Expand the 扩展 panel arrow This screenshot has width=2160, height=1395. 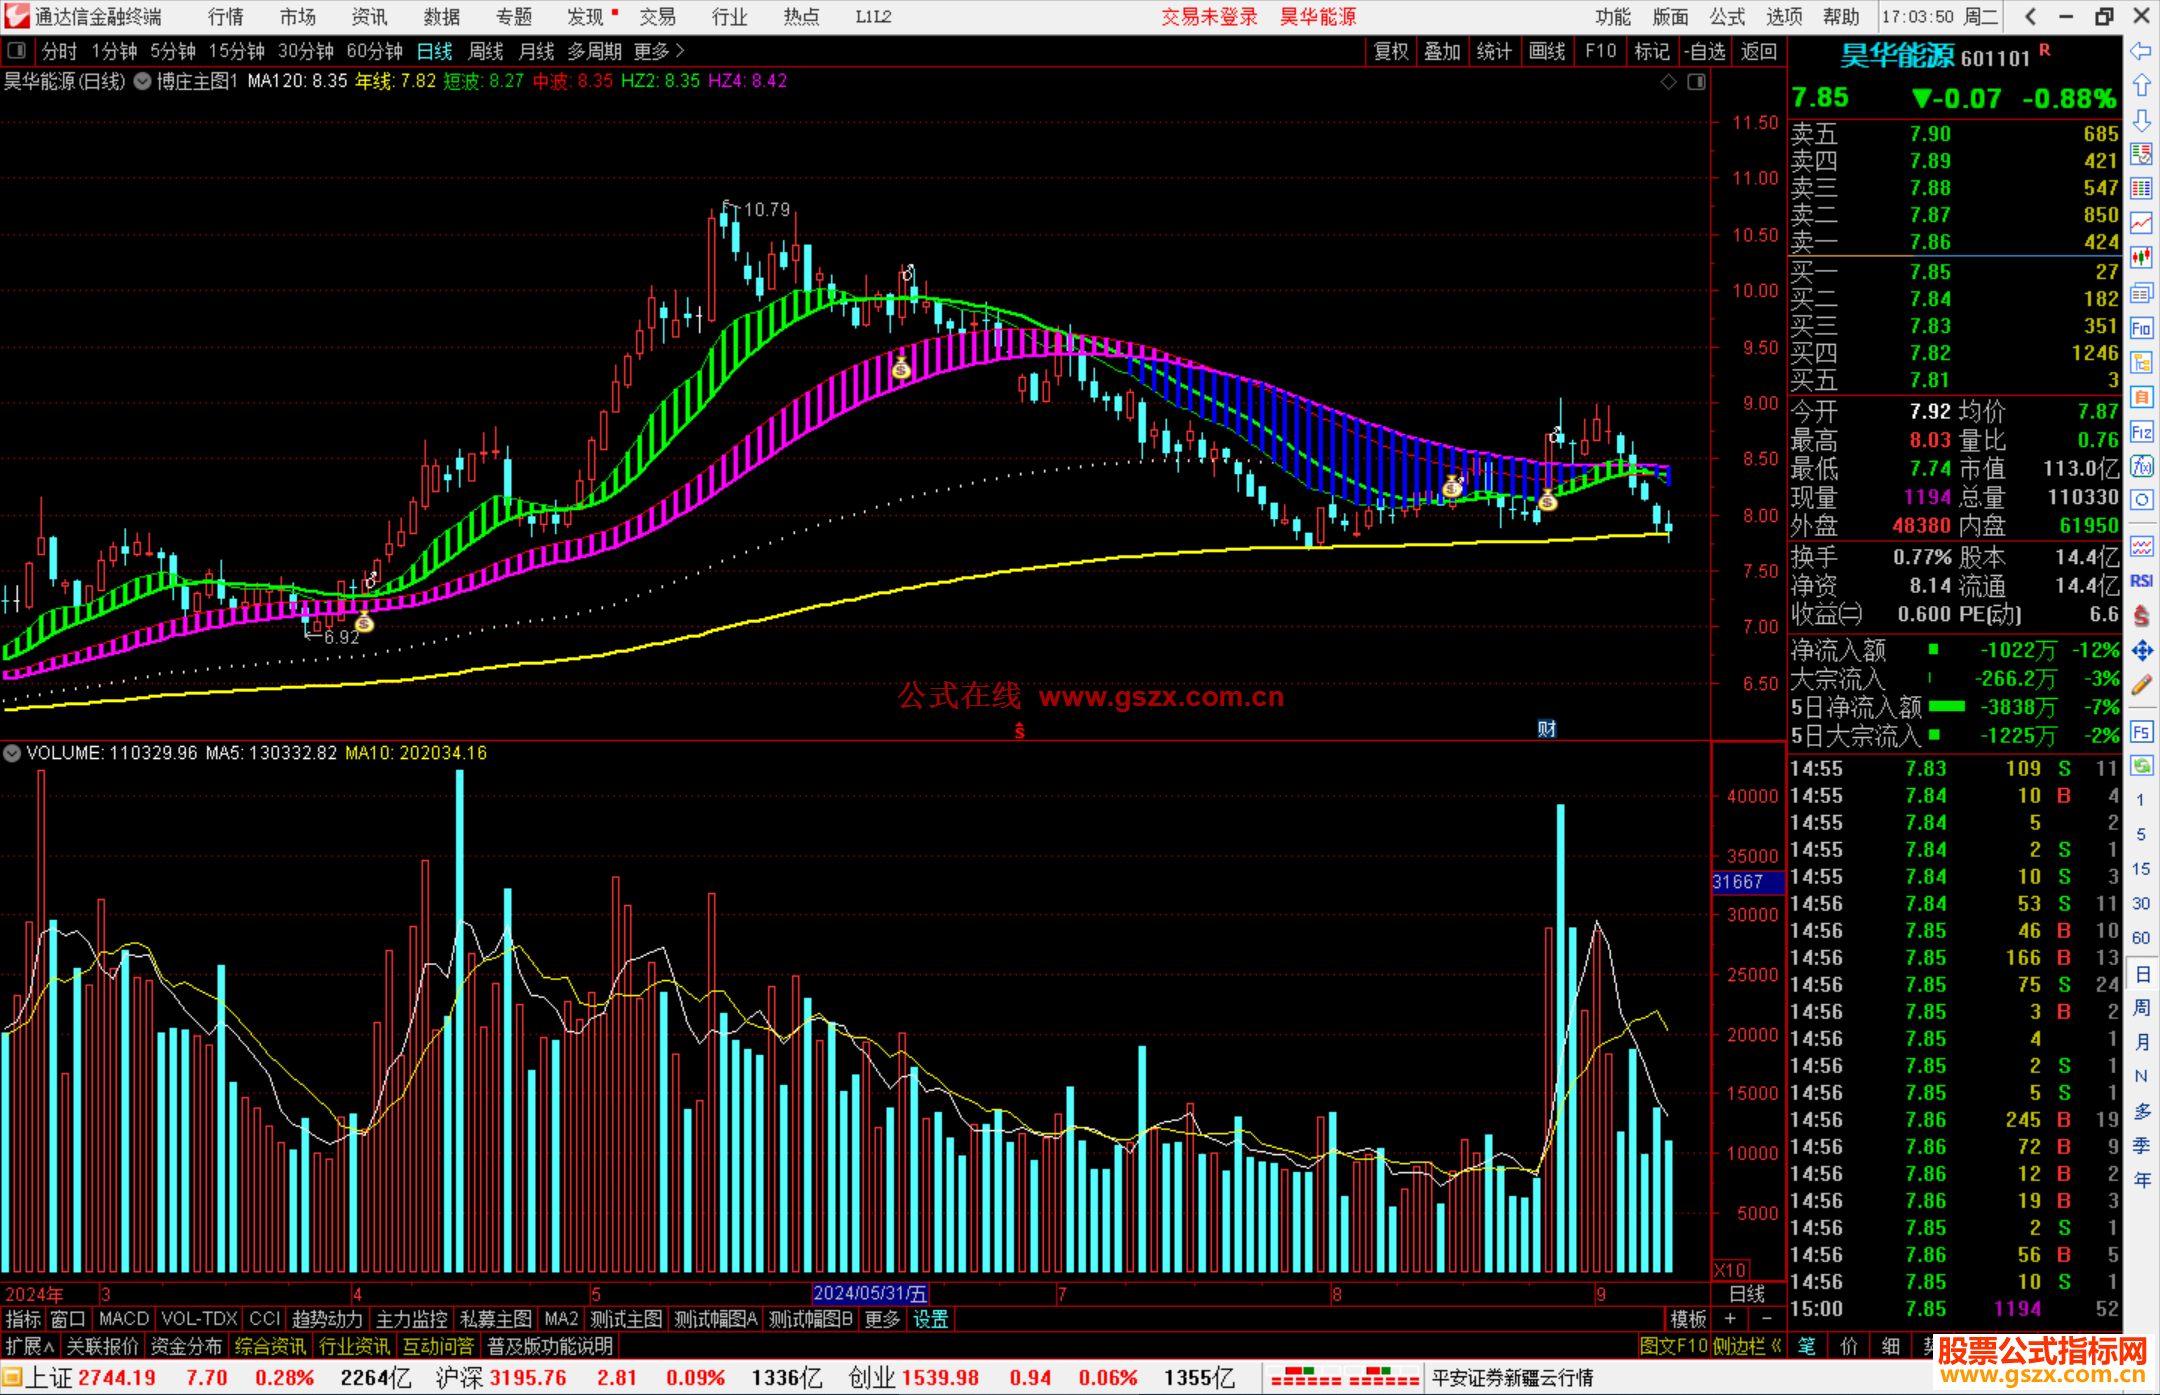30,1346
